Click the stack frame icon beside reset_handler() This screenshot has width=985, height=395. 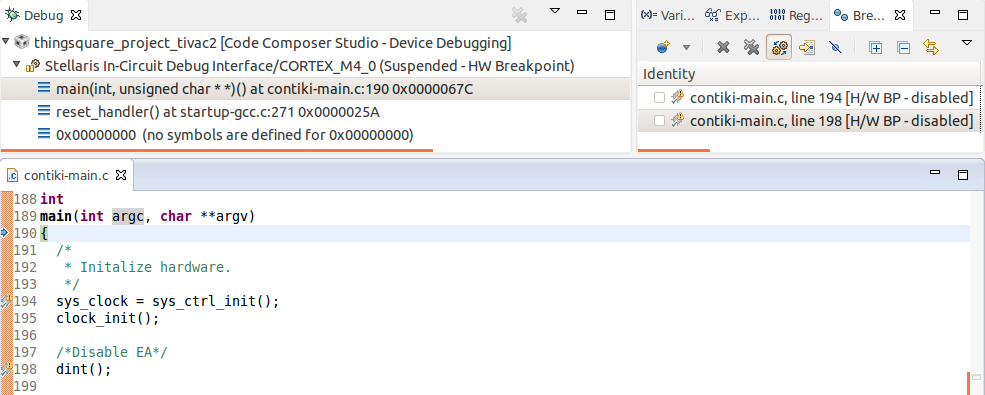click(x=44, y=111)
